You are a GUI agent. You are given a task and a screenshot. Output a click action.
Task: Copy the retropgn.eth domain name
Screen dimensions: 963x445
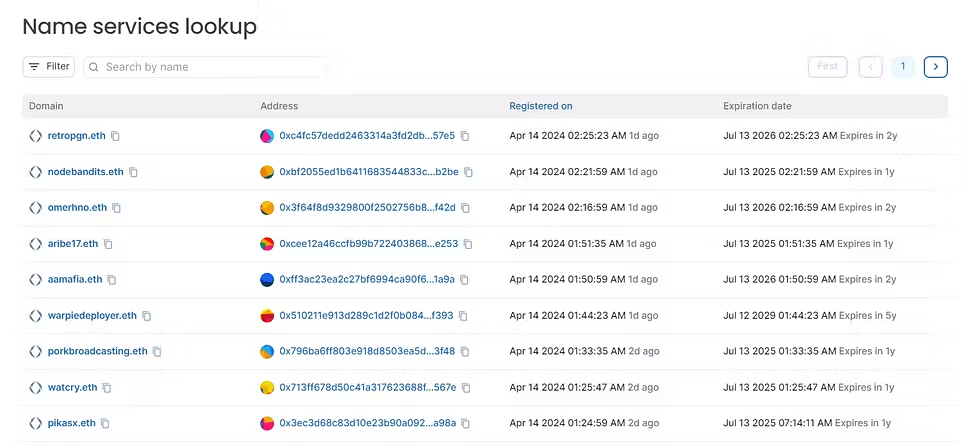pos(115,136)
